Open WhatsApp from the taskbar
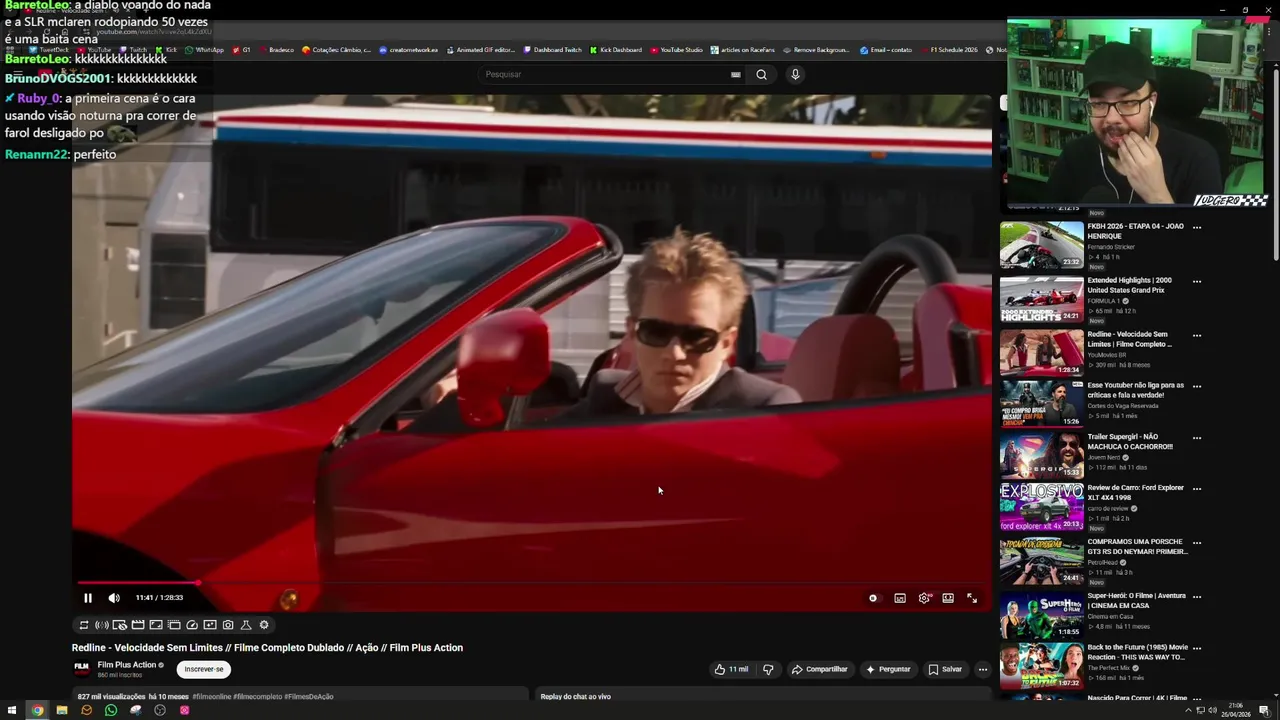1280x720 pixels. (111, 710)
